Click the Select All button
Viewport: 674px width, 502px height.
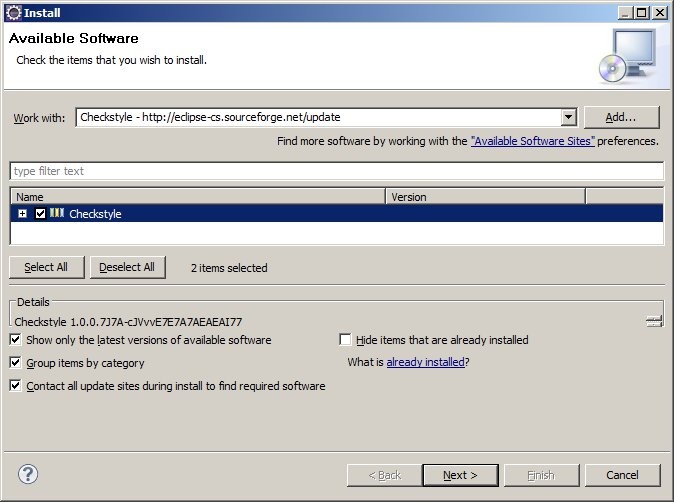(x=46, y=267)
